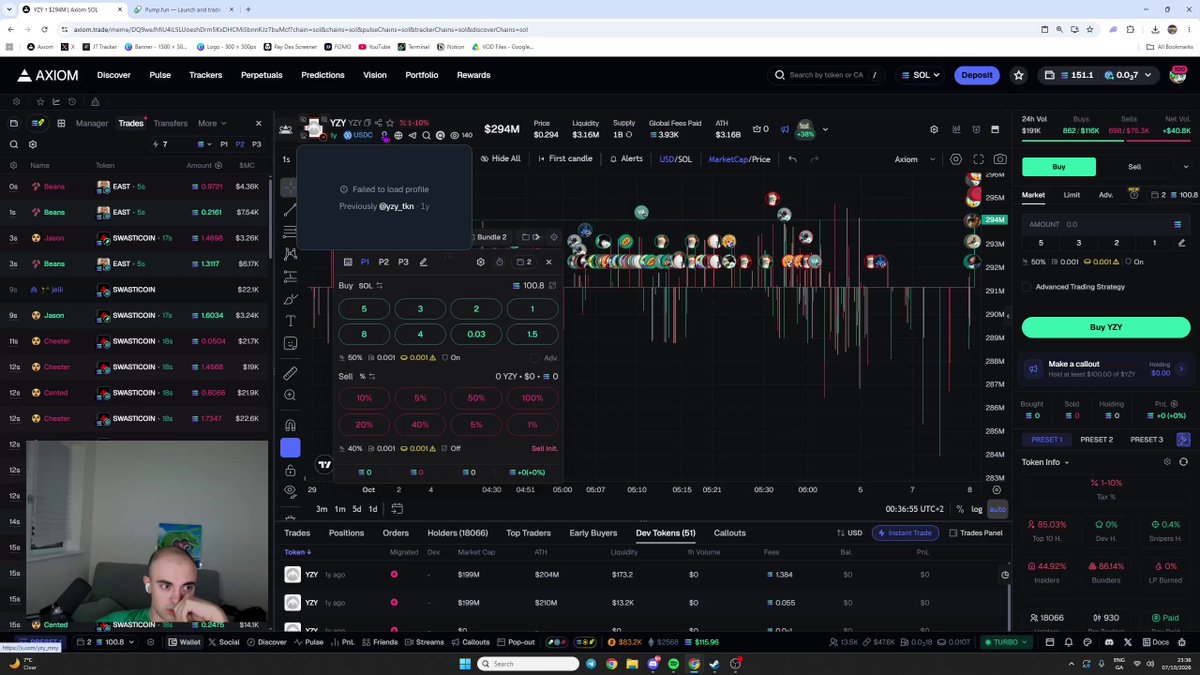Viewport: 1200px width, 675px height.
Task: Close the floating quick-buy panel
Action: pos(548,262)
